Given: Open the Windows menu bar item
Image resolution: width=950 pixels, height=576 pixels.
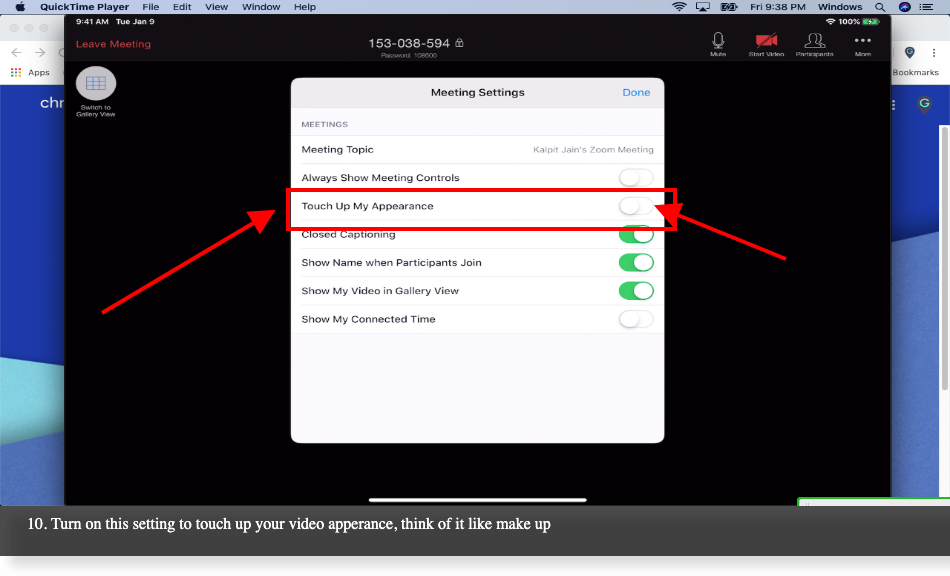Looking at the screenshot, I should [x=840, y=7].
